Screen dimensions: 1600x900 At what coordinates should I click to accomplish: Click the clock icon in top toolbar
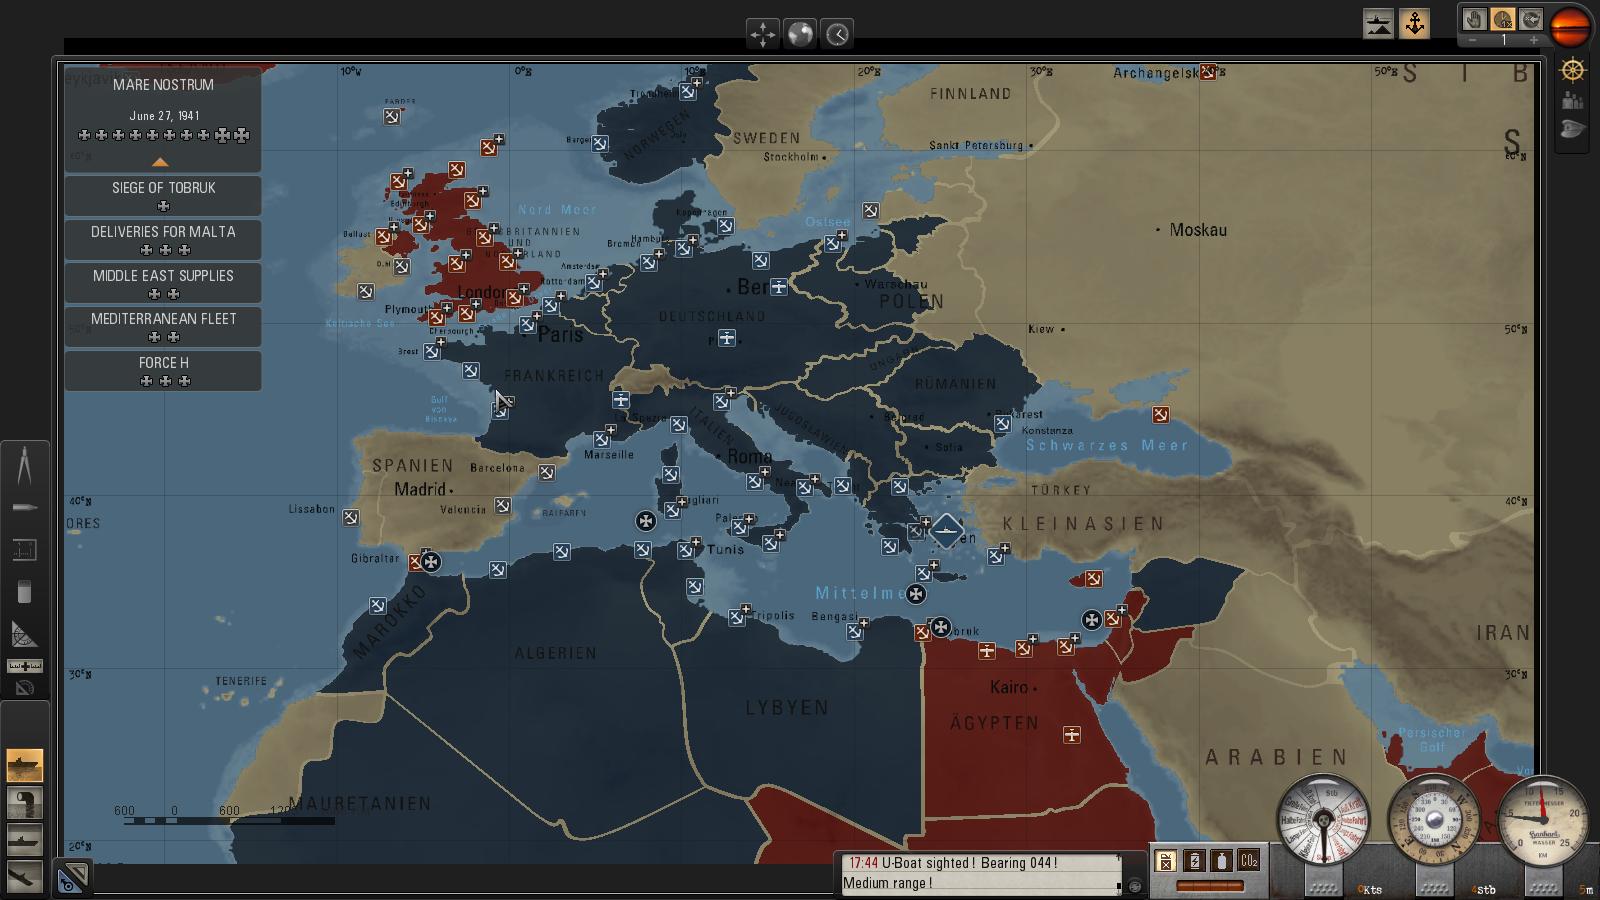837,34
